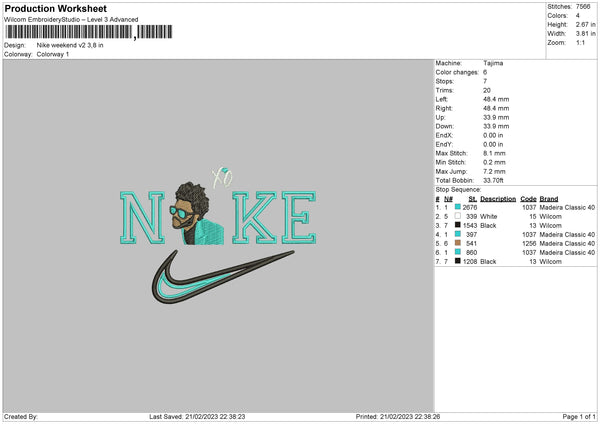Select 'Black' description in the 1543 row
The height and width of the screenshot is (424, 600).
[488, 226]
